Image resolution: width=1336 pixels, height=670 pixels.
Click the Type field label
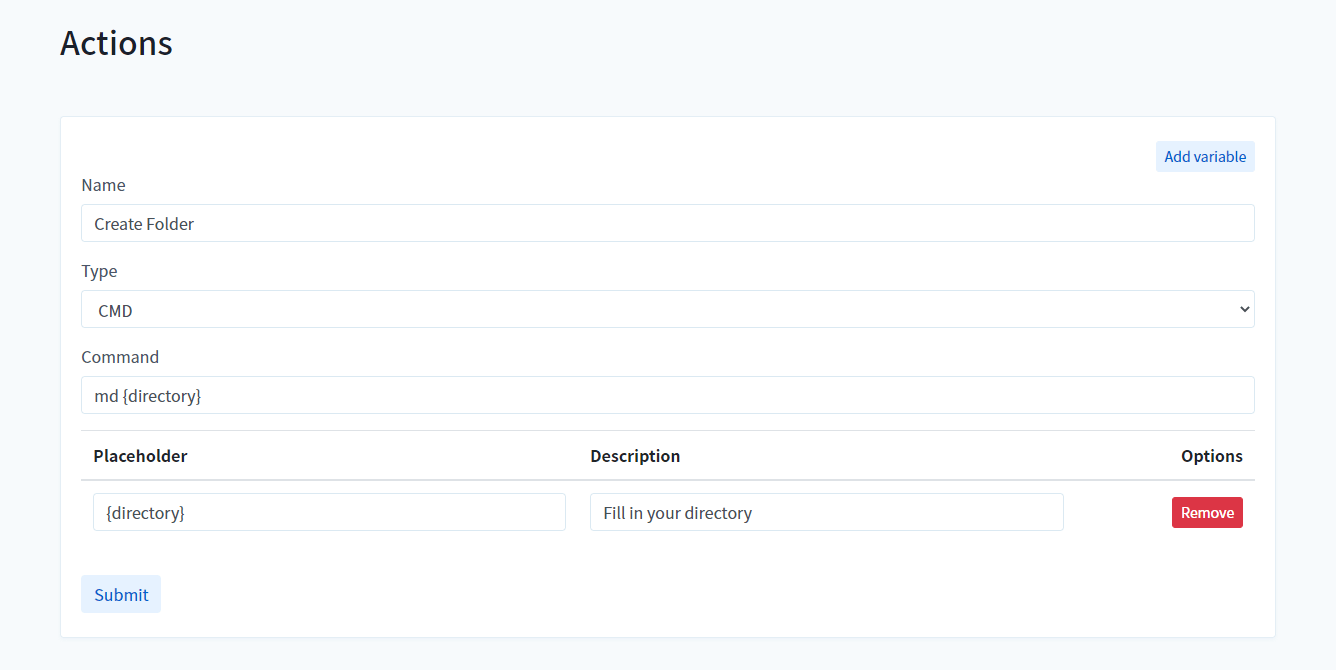[x=99, y=271]
